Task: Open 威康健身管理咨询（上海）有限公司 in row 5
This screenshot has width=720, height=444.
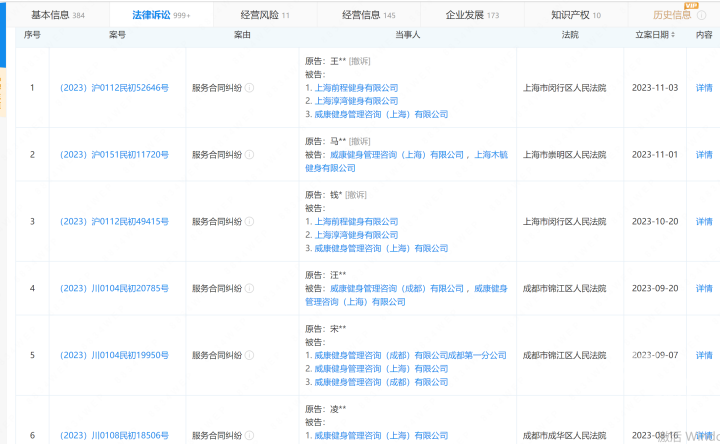Action: tap(381, 368)
